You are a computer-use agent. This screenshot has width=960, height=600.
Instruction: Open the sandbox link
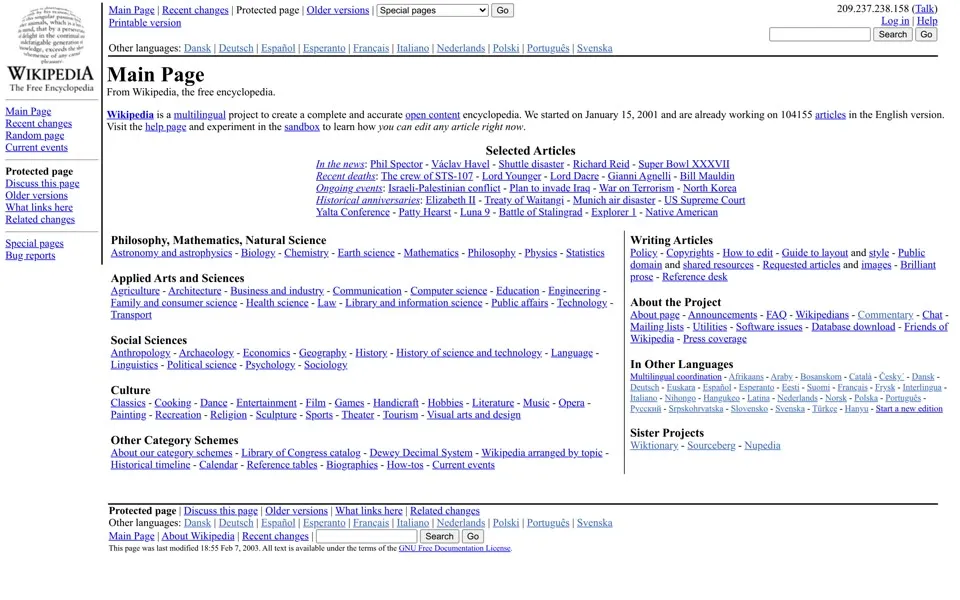click(302, 127)
